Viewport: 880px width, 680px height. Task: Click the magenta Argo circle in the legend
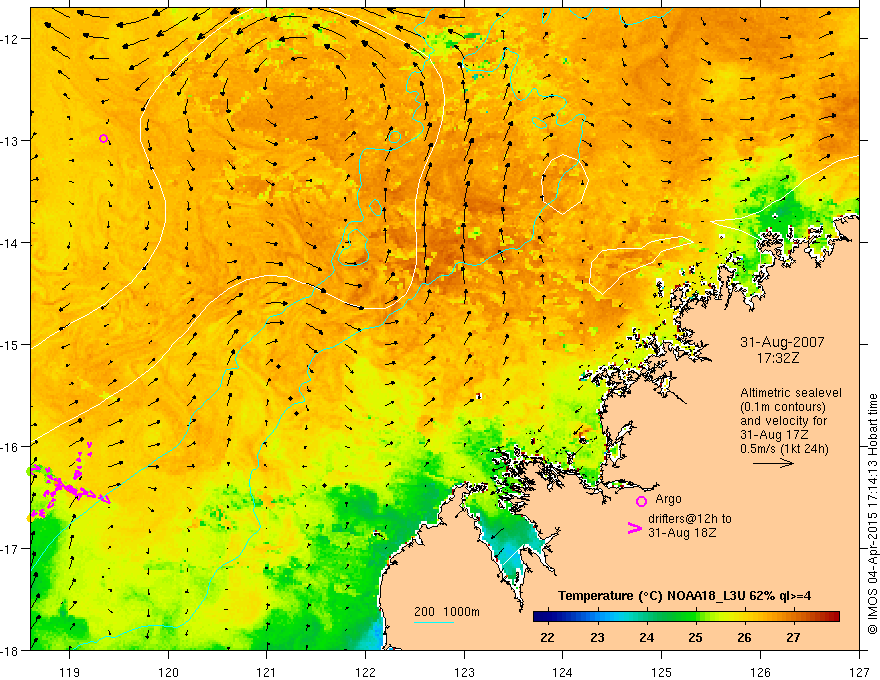641,502
